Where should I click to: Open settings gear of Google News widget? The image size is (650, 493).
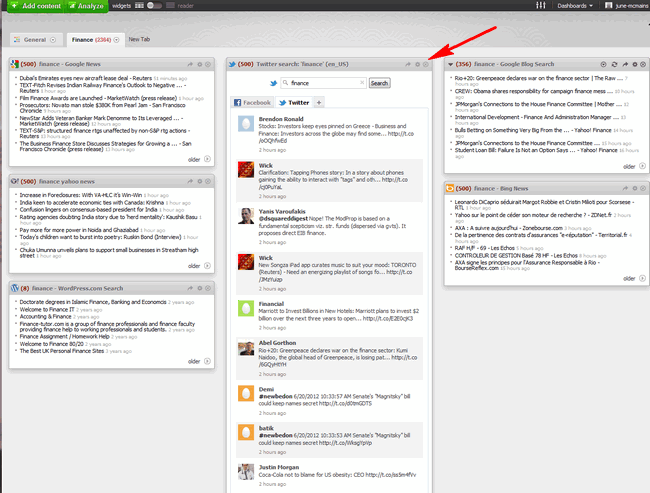click(200, 64)
